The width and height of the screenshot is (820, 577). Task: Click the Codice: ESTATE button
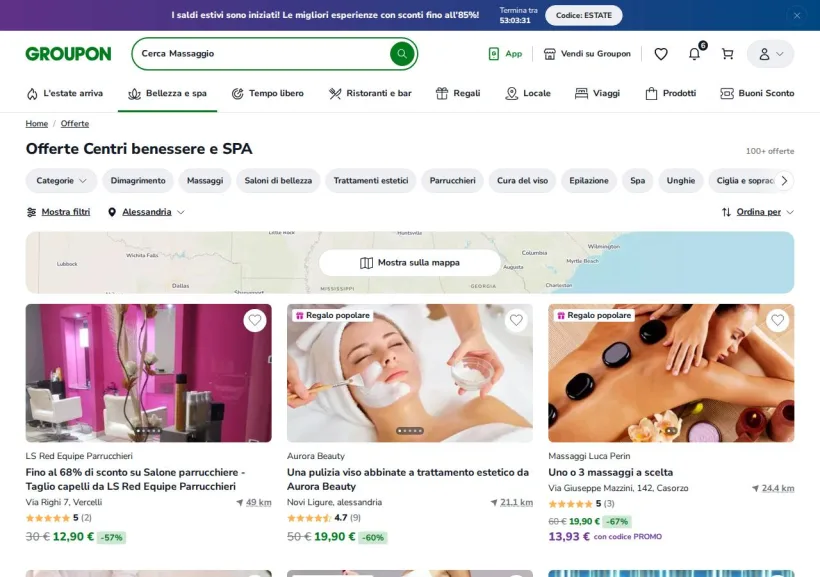pyautogui.click(x=584, y=15)
